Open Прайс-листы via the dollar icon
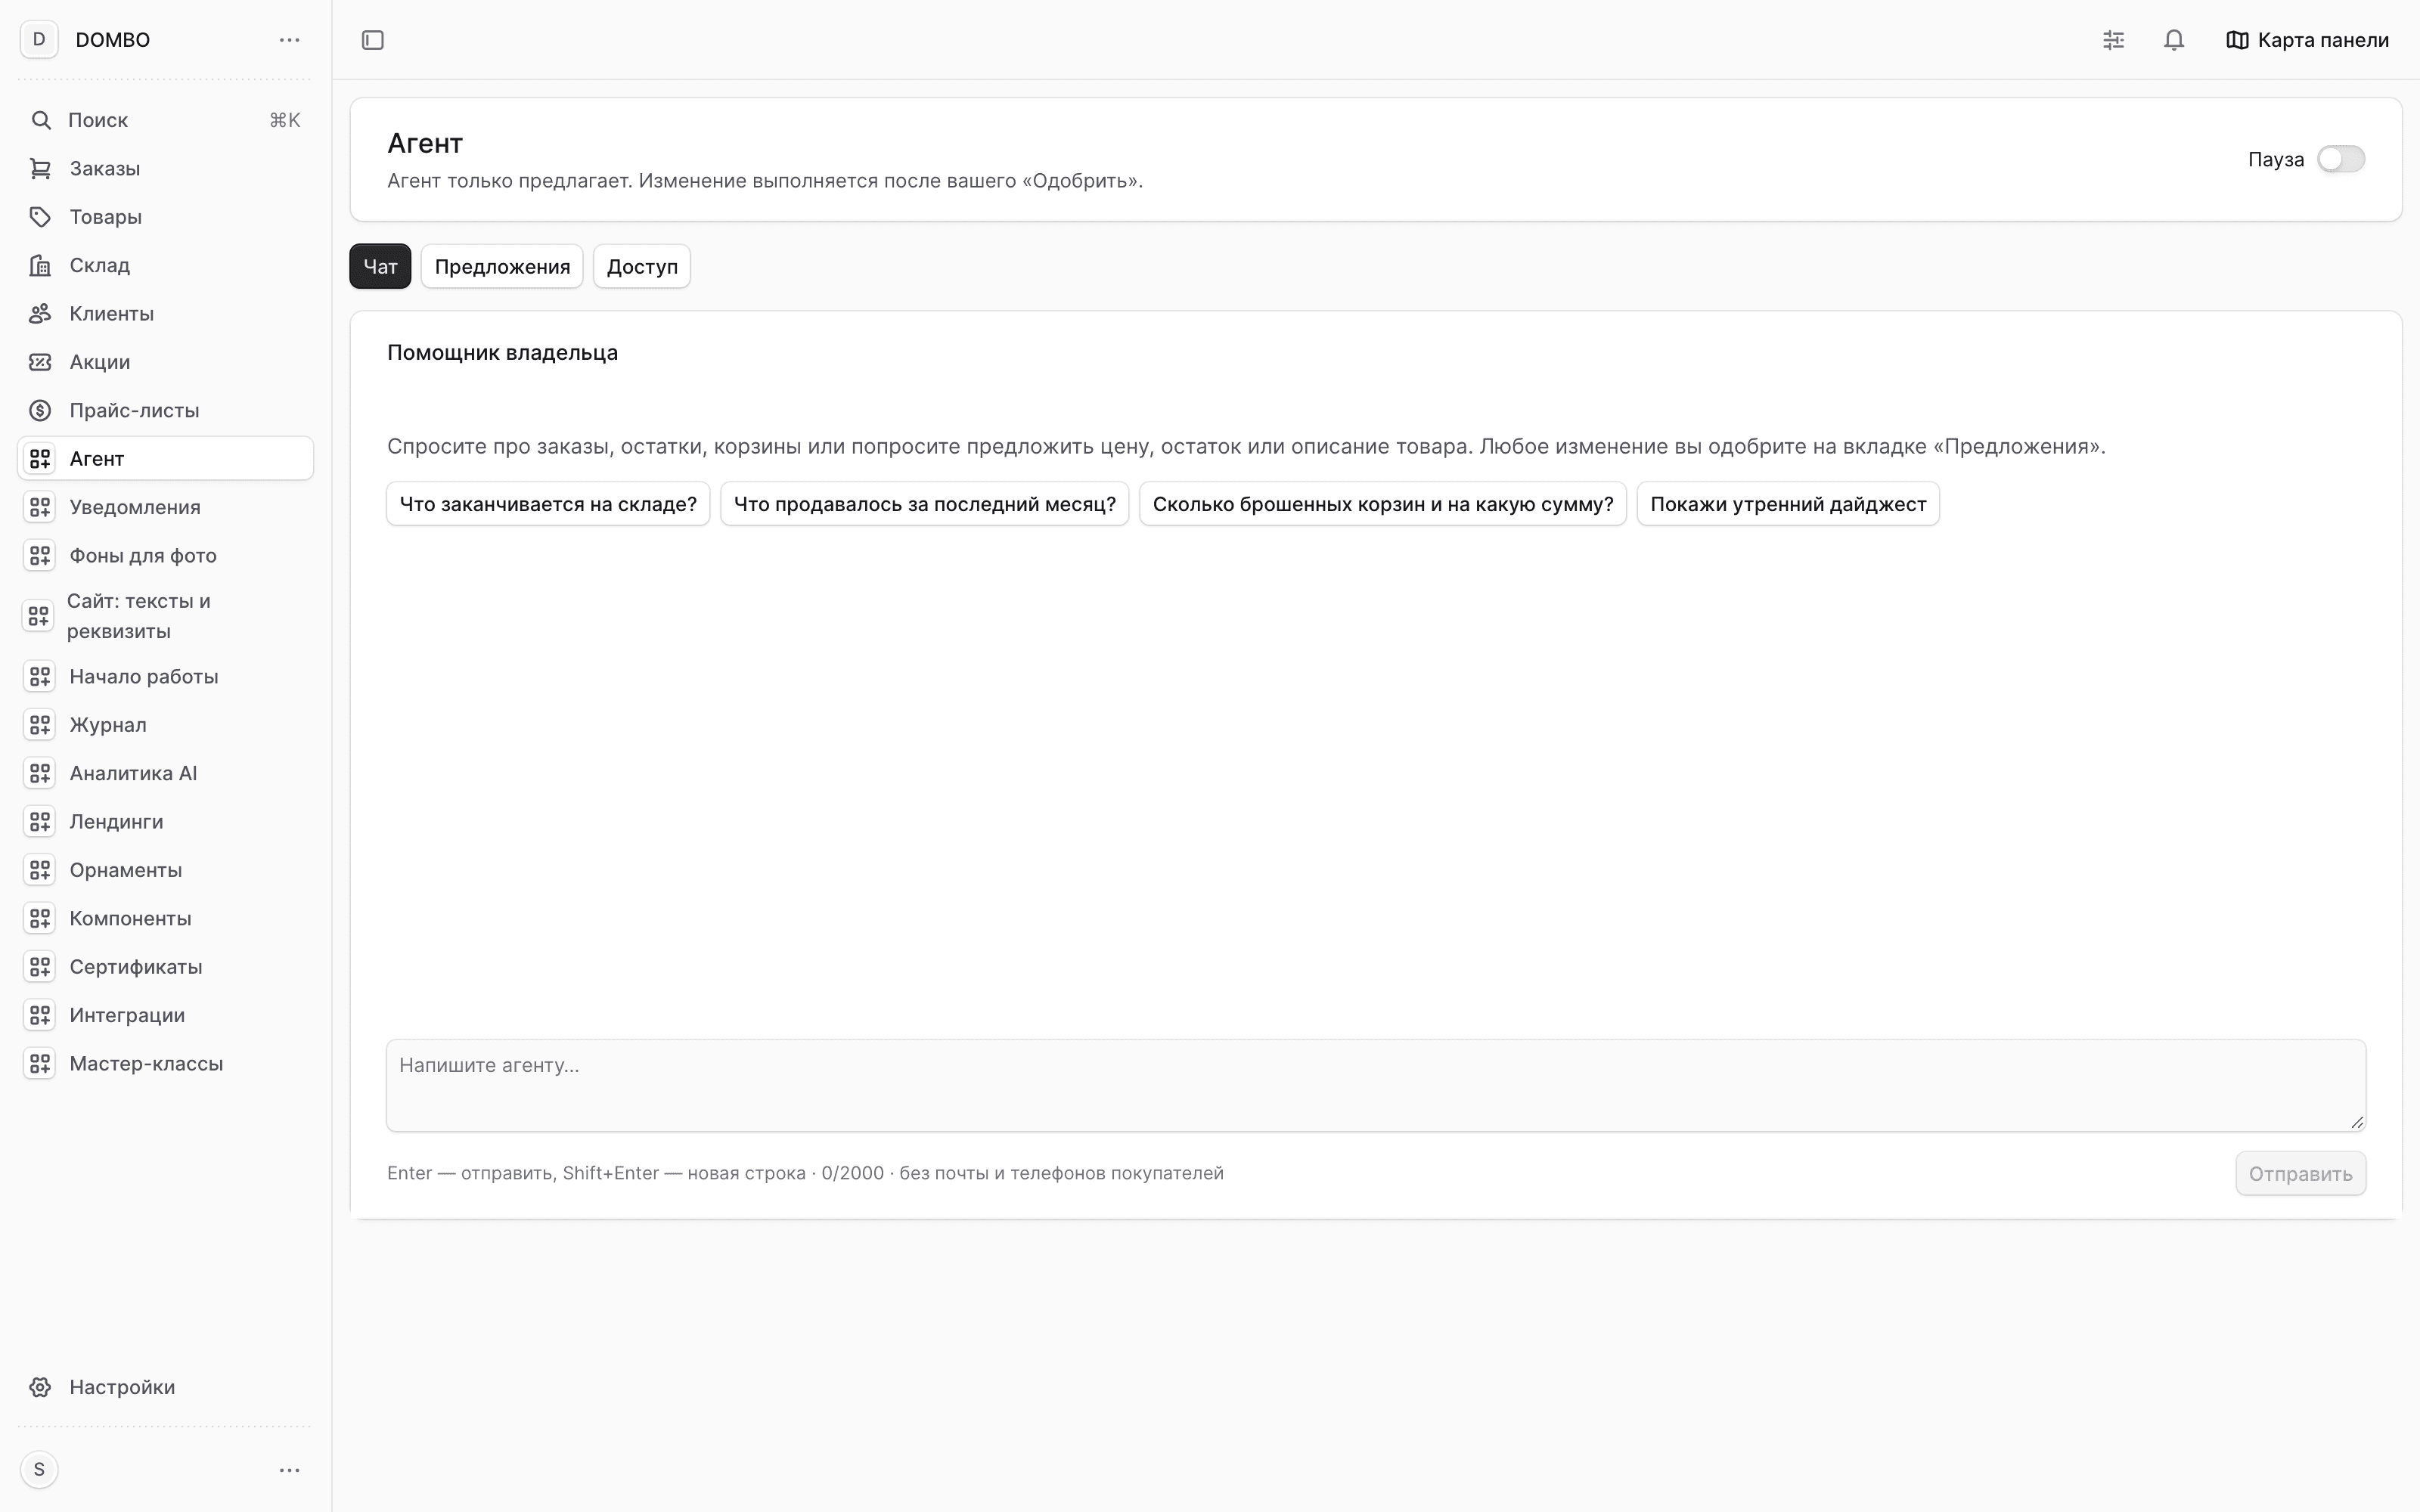Viewport: 2420px width, 1512px height. tap(40, 410)
